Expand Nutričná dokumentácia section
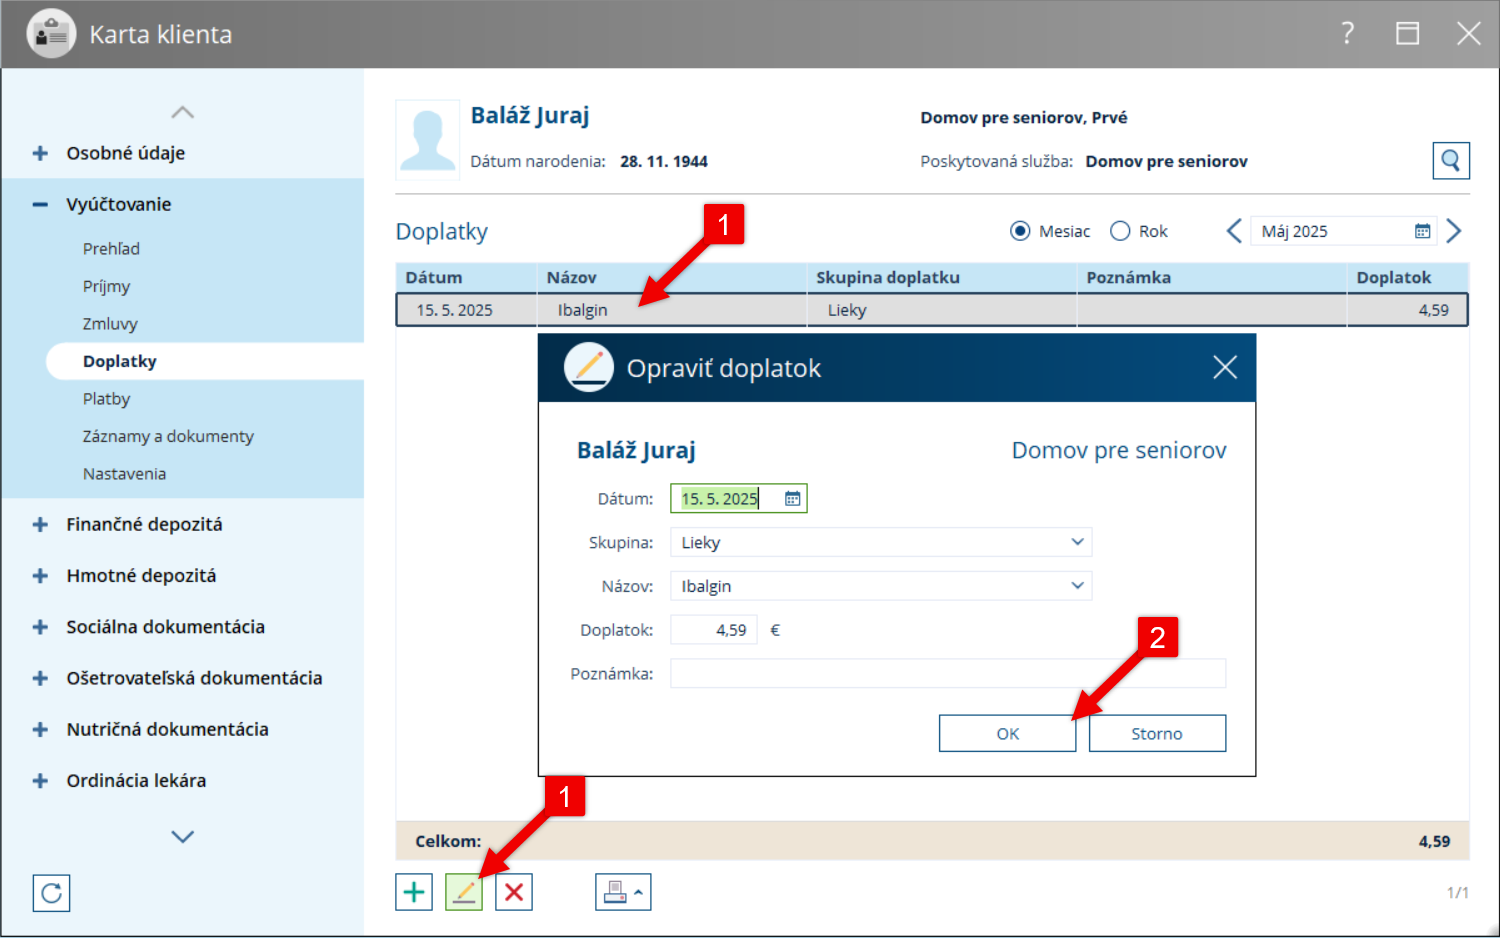The image size is (1500, 938). (40, 729)
